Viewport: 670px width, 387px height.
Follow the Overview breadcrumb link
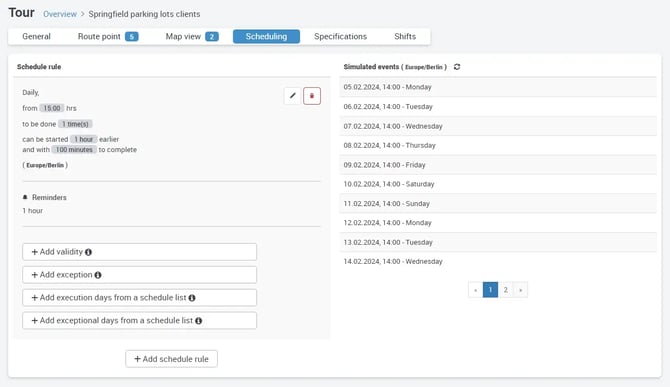click(x=60, y=14)
